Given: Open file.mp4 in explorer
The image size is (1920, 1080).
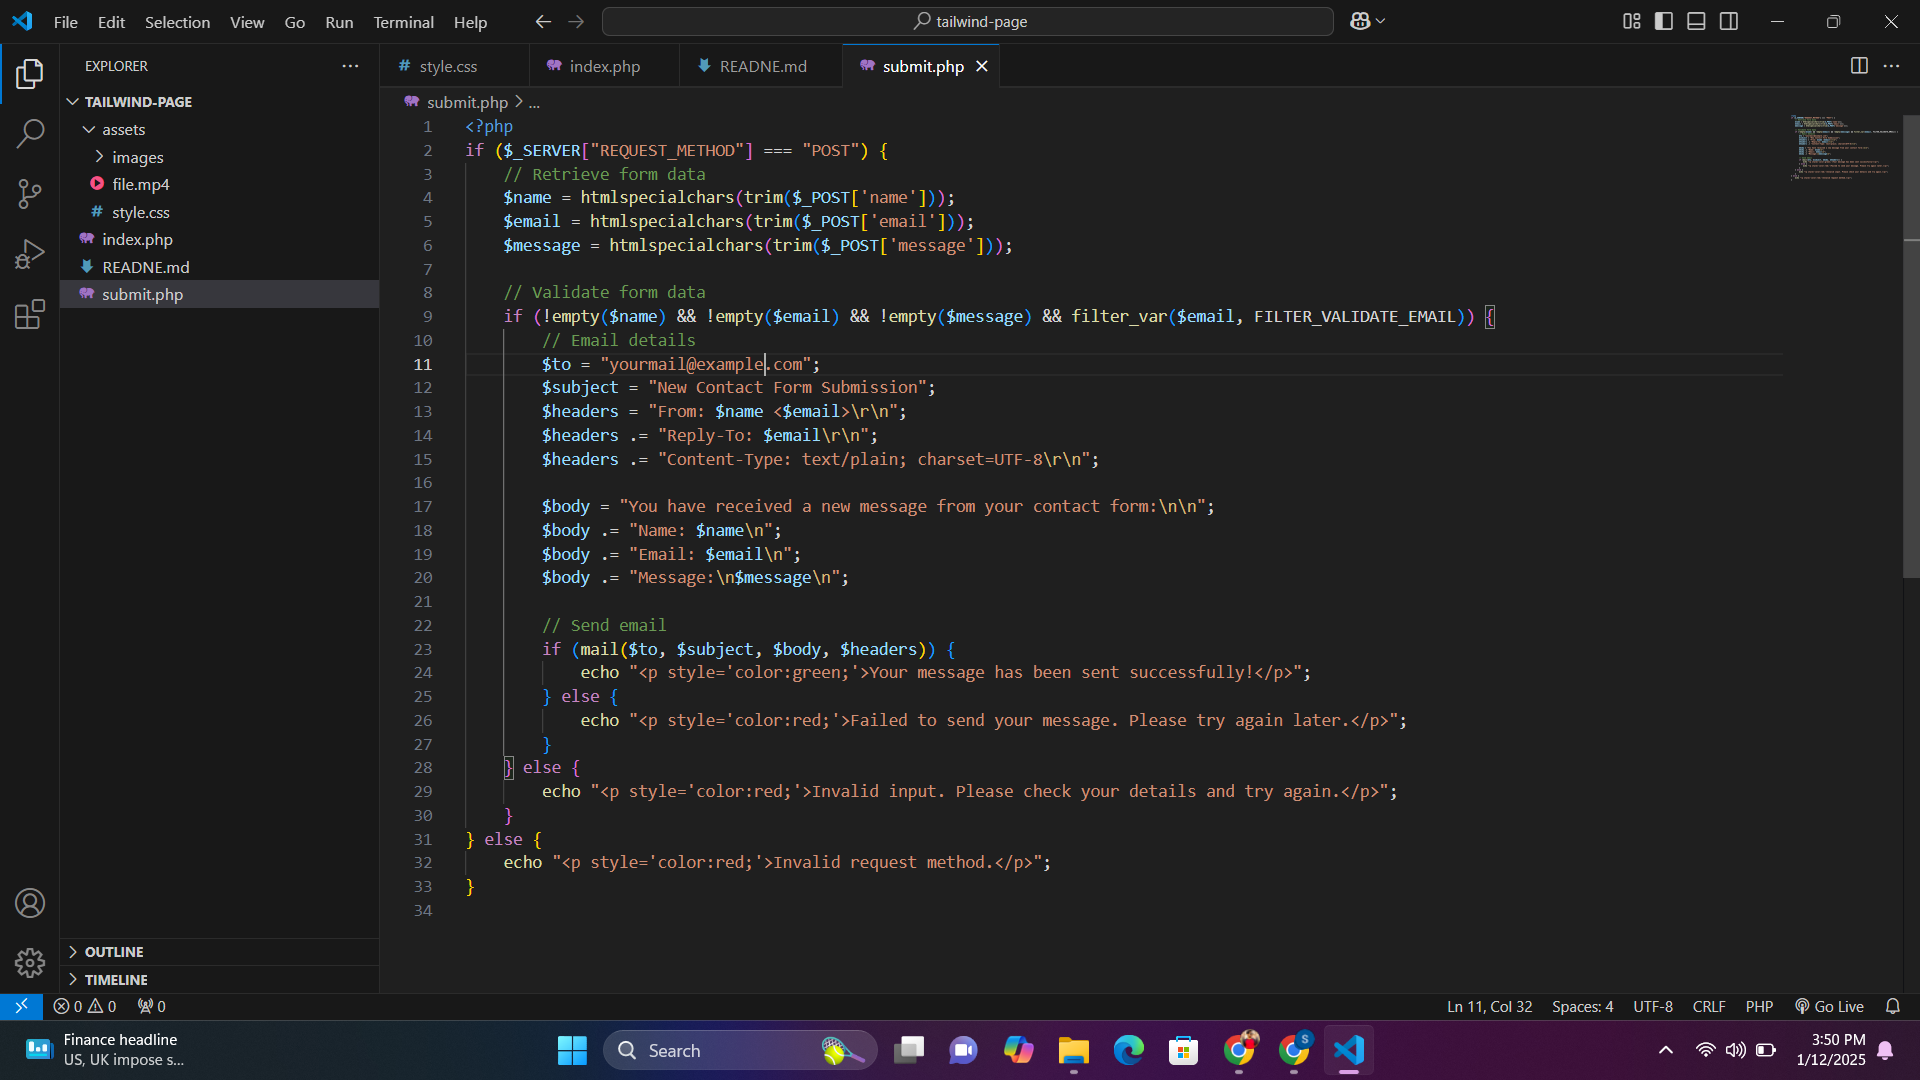Looking at the screenshot, I should (x=219, y=184).
